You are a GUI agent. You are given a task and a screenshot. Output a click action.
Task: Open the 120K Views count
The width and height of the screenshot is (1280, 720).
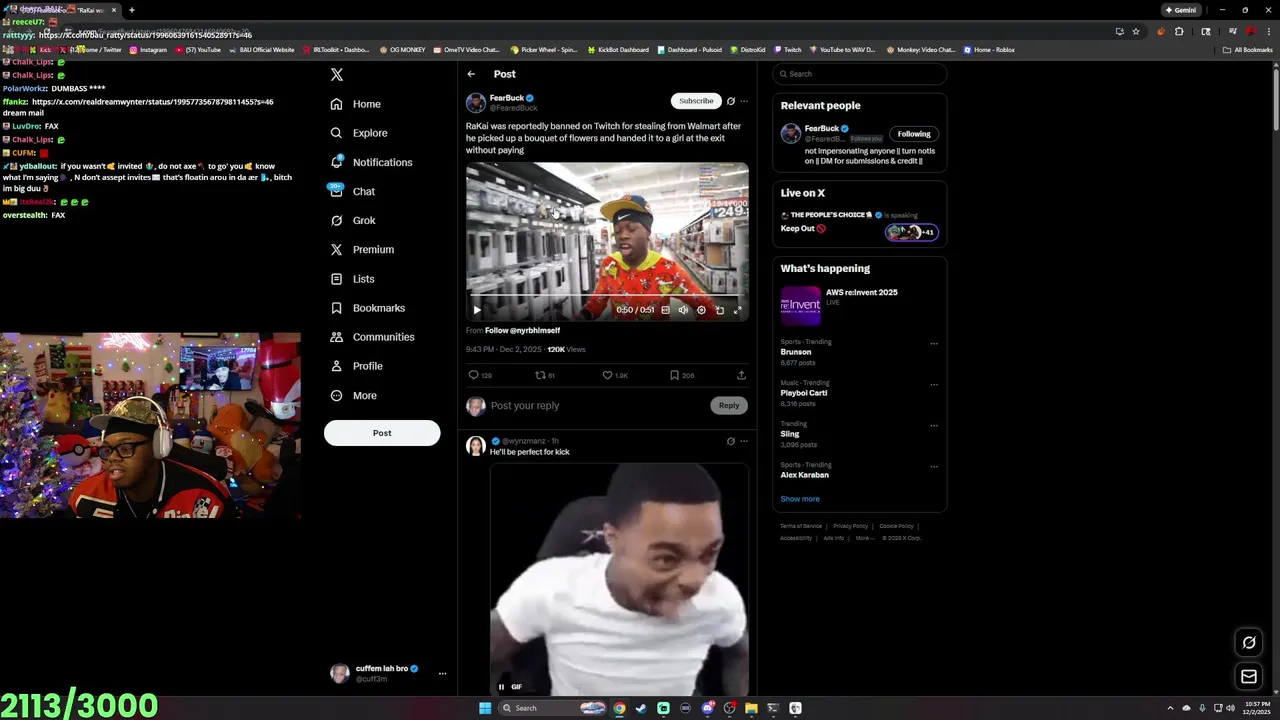point(566,350)
